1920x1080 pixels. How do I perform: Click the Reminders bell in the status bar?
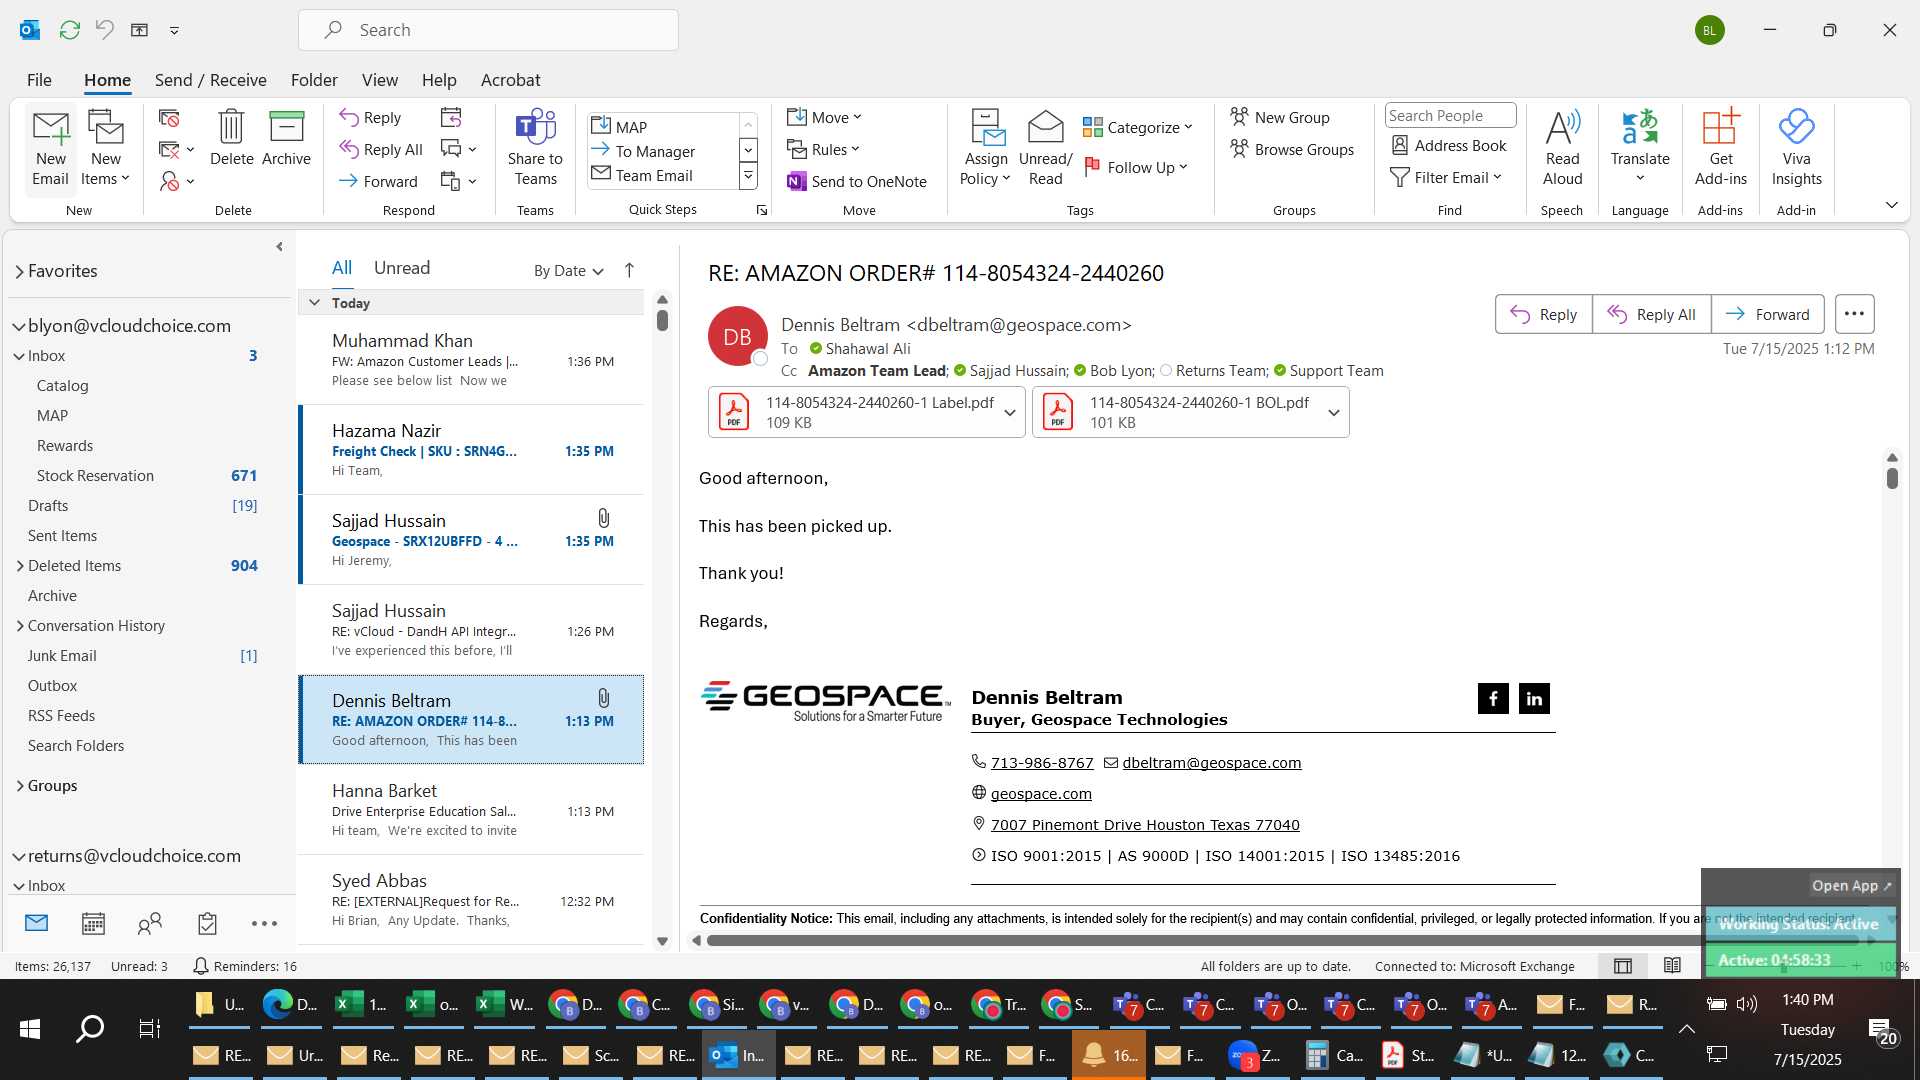click(200, 966)
